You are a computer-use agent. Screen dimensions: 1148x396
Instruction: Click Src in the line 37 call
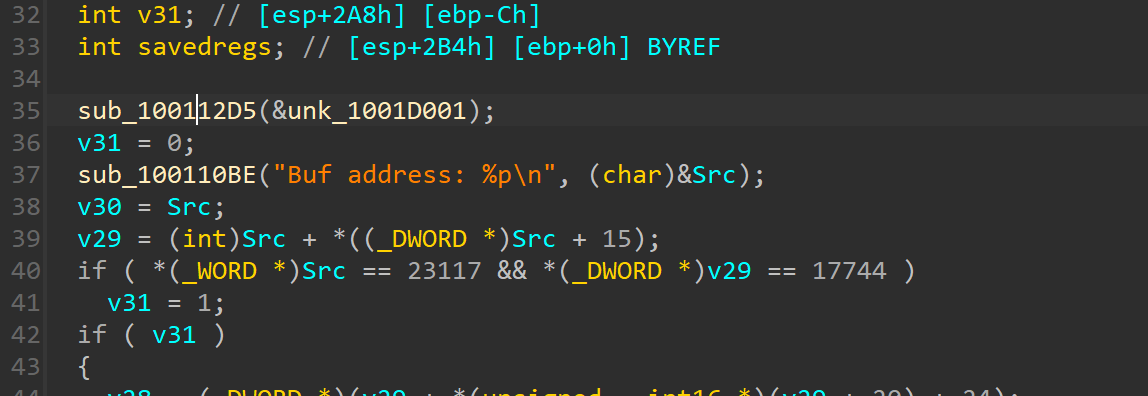point(714,175)
